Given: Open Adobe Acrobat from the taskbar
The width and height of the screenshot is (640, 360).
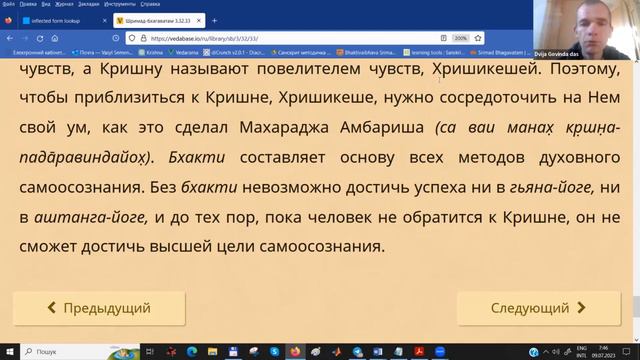Looking at the screenshot, I should [x=419, y=351].
